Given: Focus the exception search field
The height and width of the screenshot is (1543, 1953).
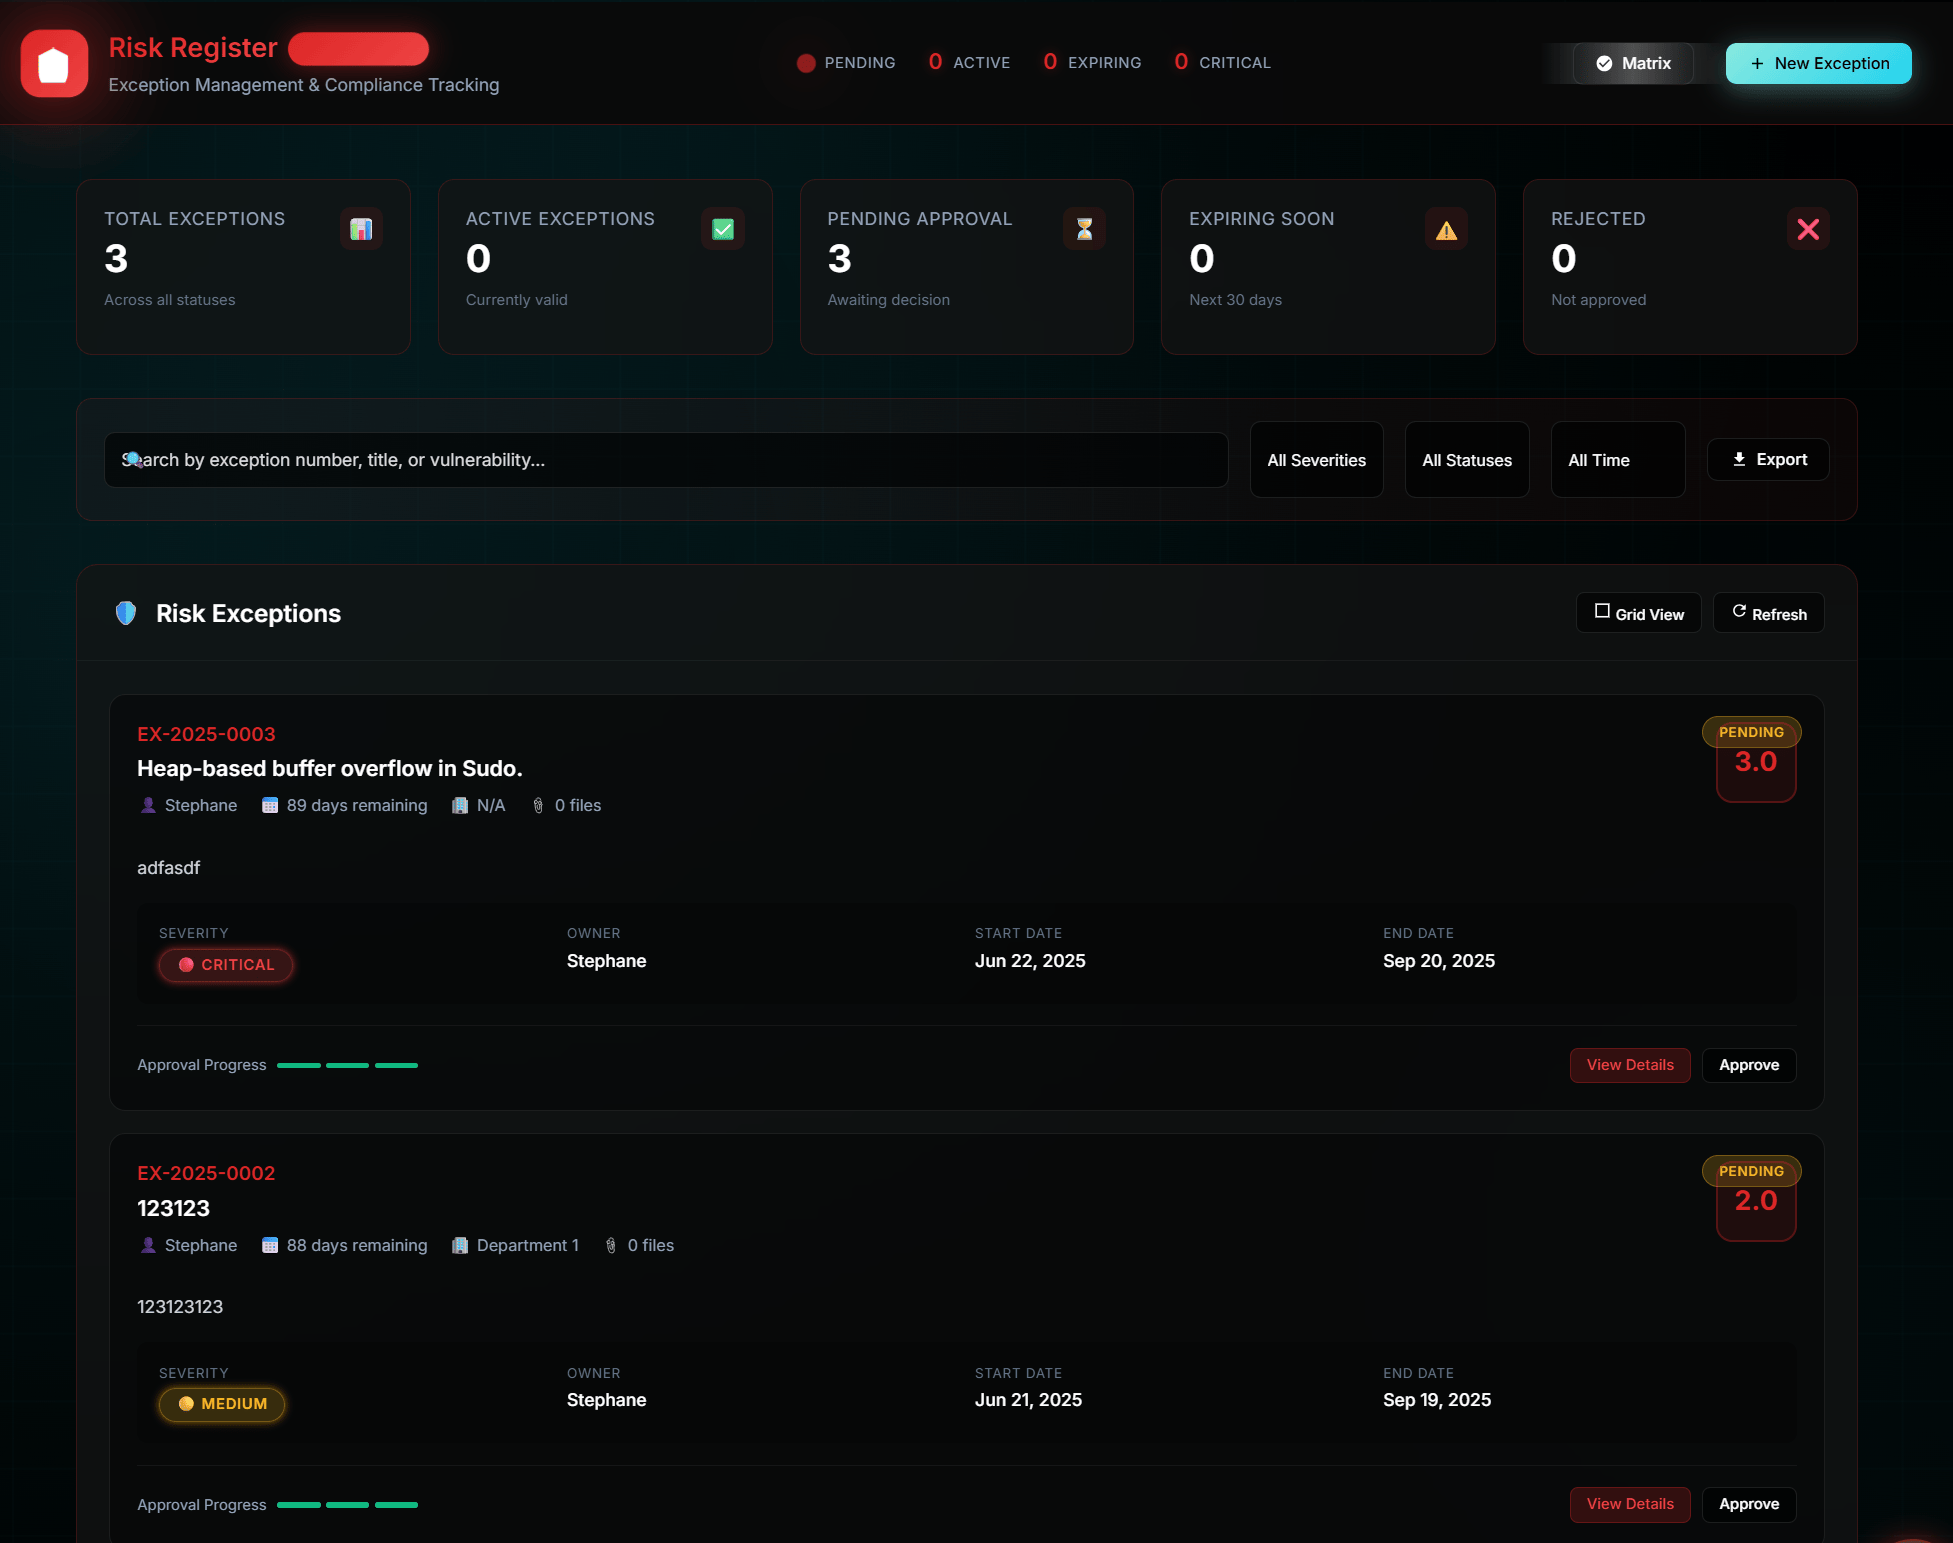Looking at the screenshot, I should (x=666, y=460).
